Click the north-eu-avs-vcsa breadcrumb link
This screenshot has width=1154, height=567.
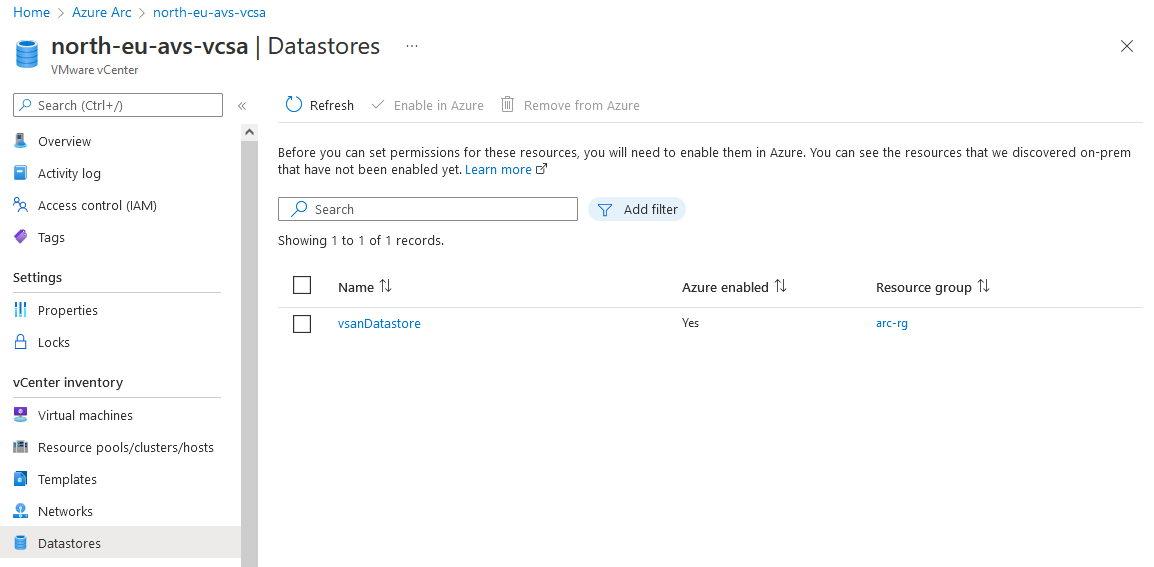tap(210, 13)
